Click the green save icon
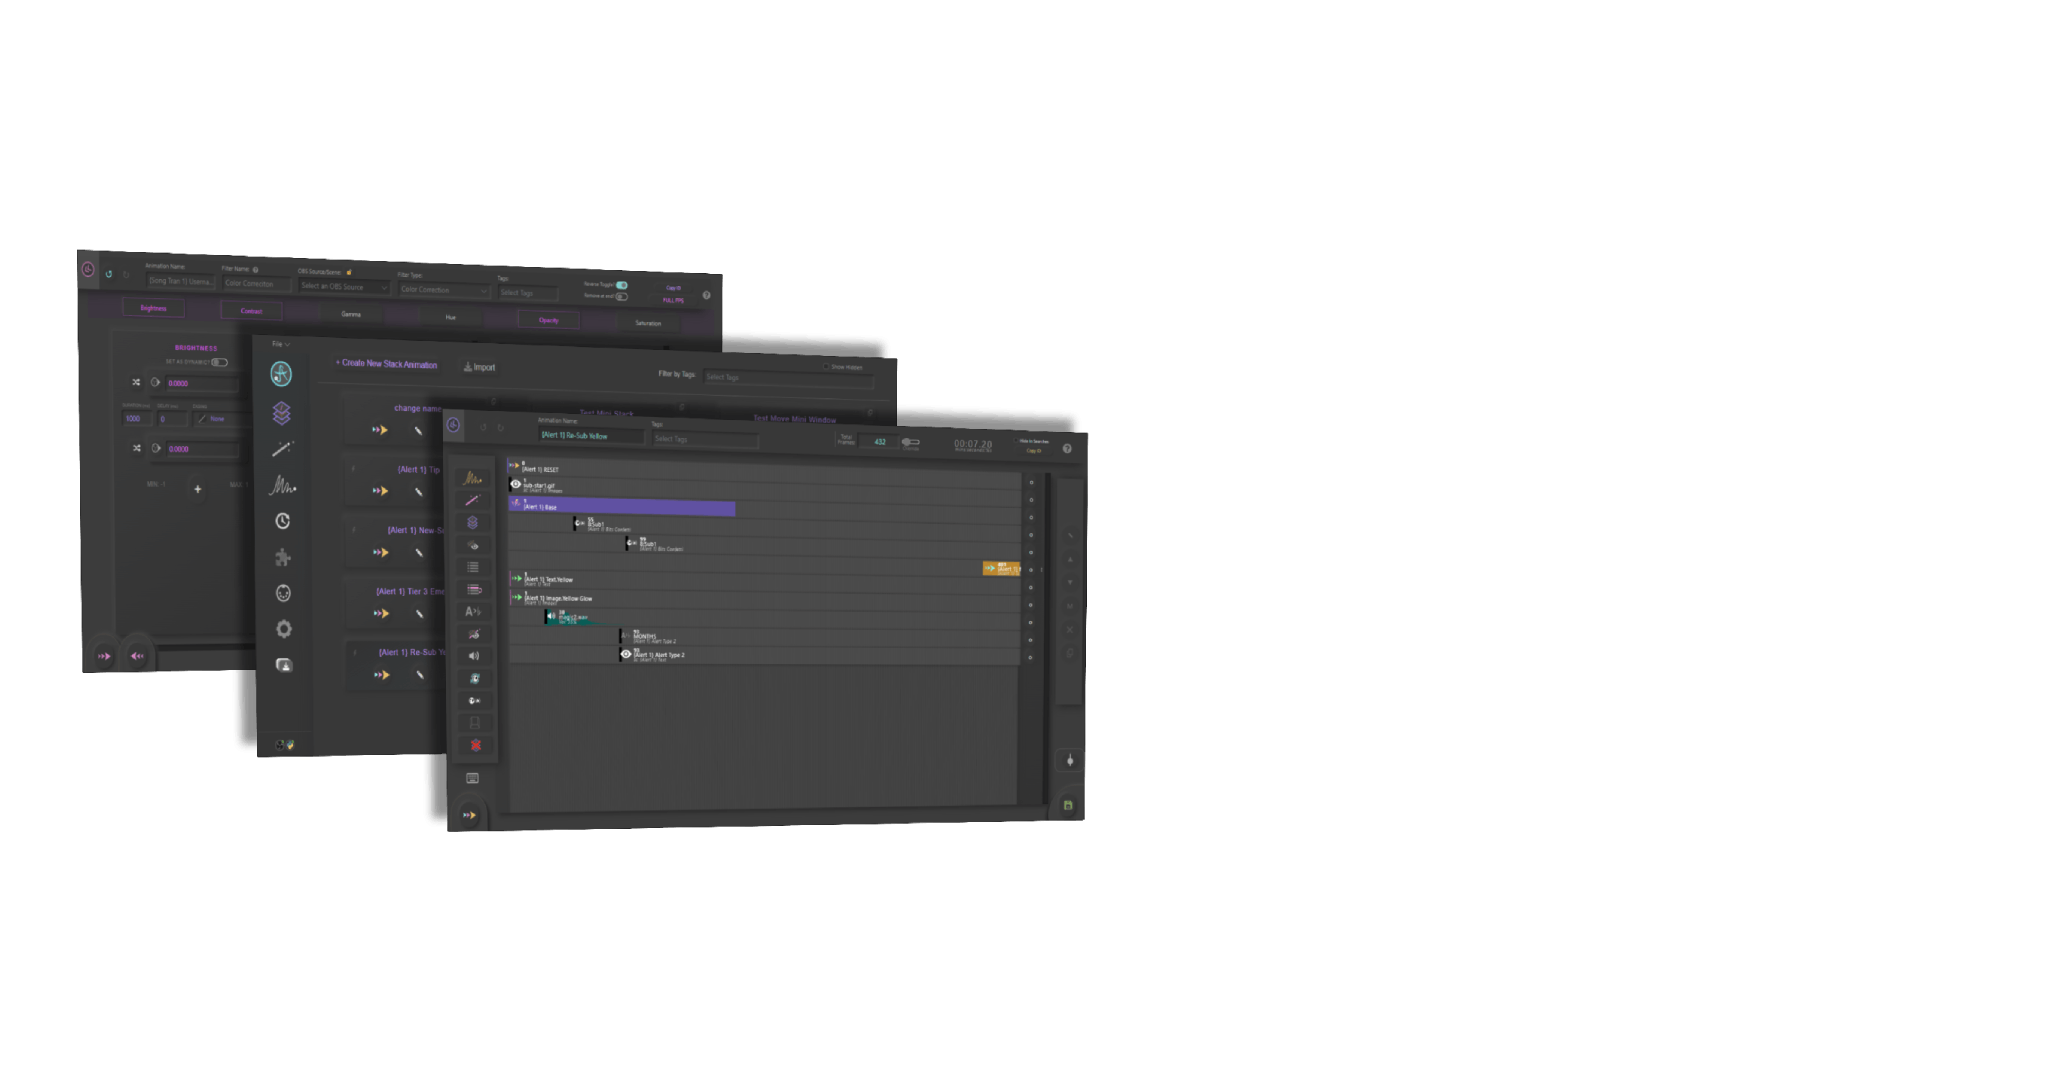 [1068, 805]
